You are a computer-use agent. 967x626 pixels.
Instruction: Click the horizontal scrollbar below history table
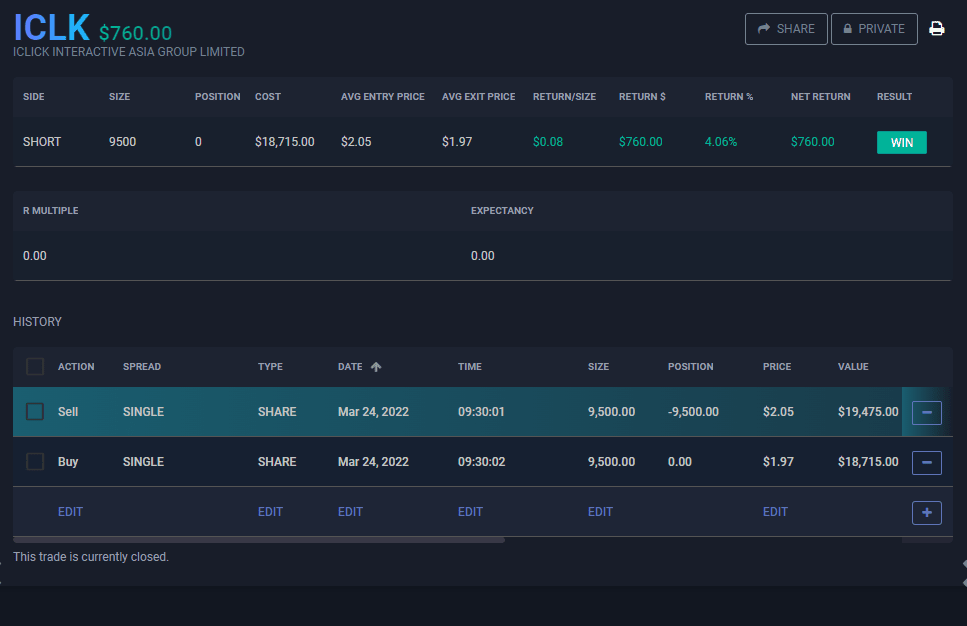click(x=260, y=540)
